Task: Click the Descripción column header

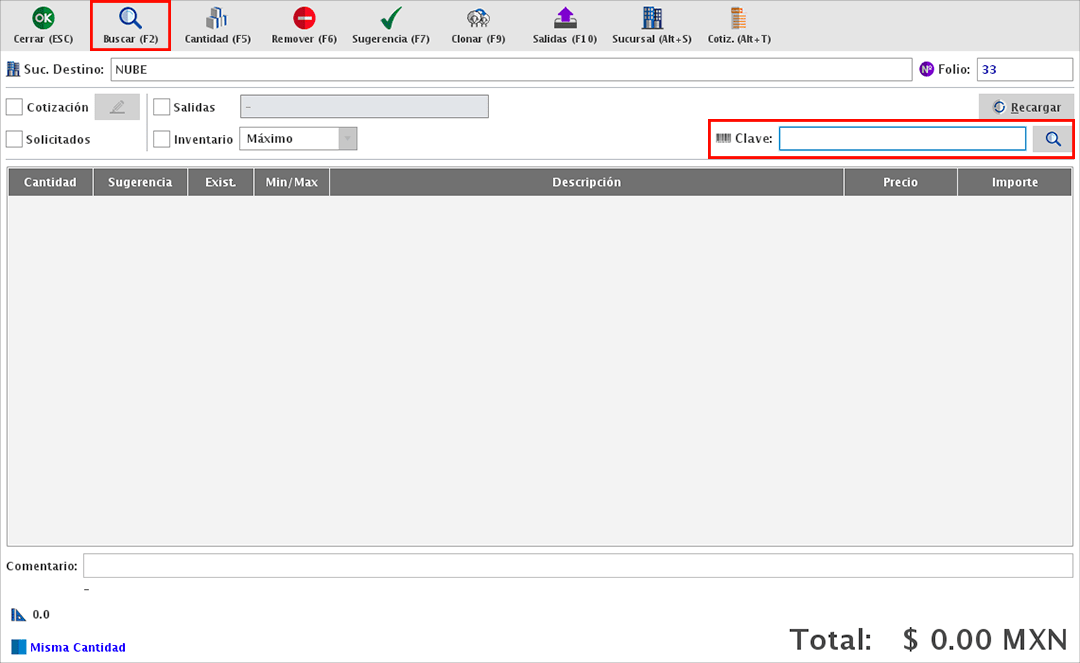Action: pyautogui.click(x=586, y=182)
